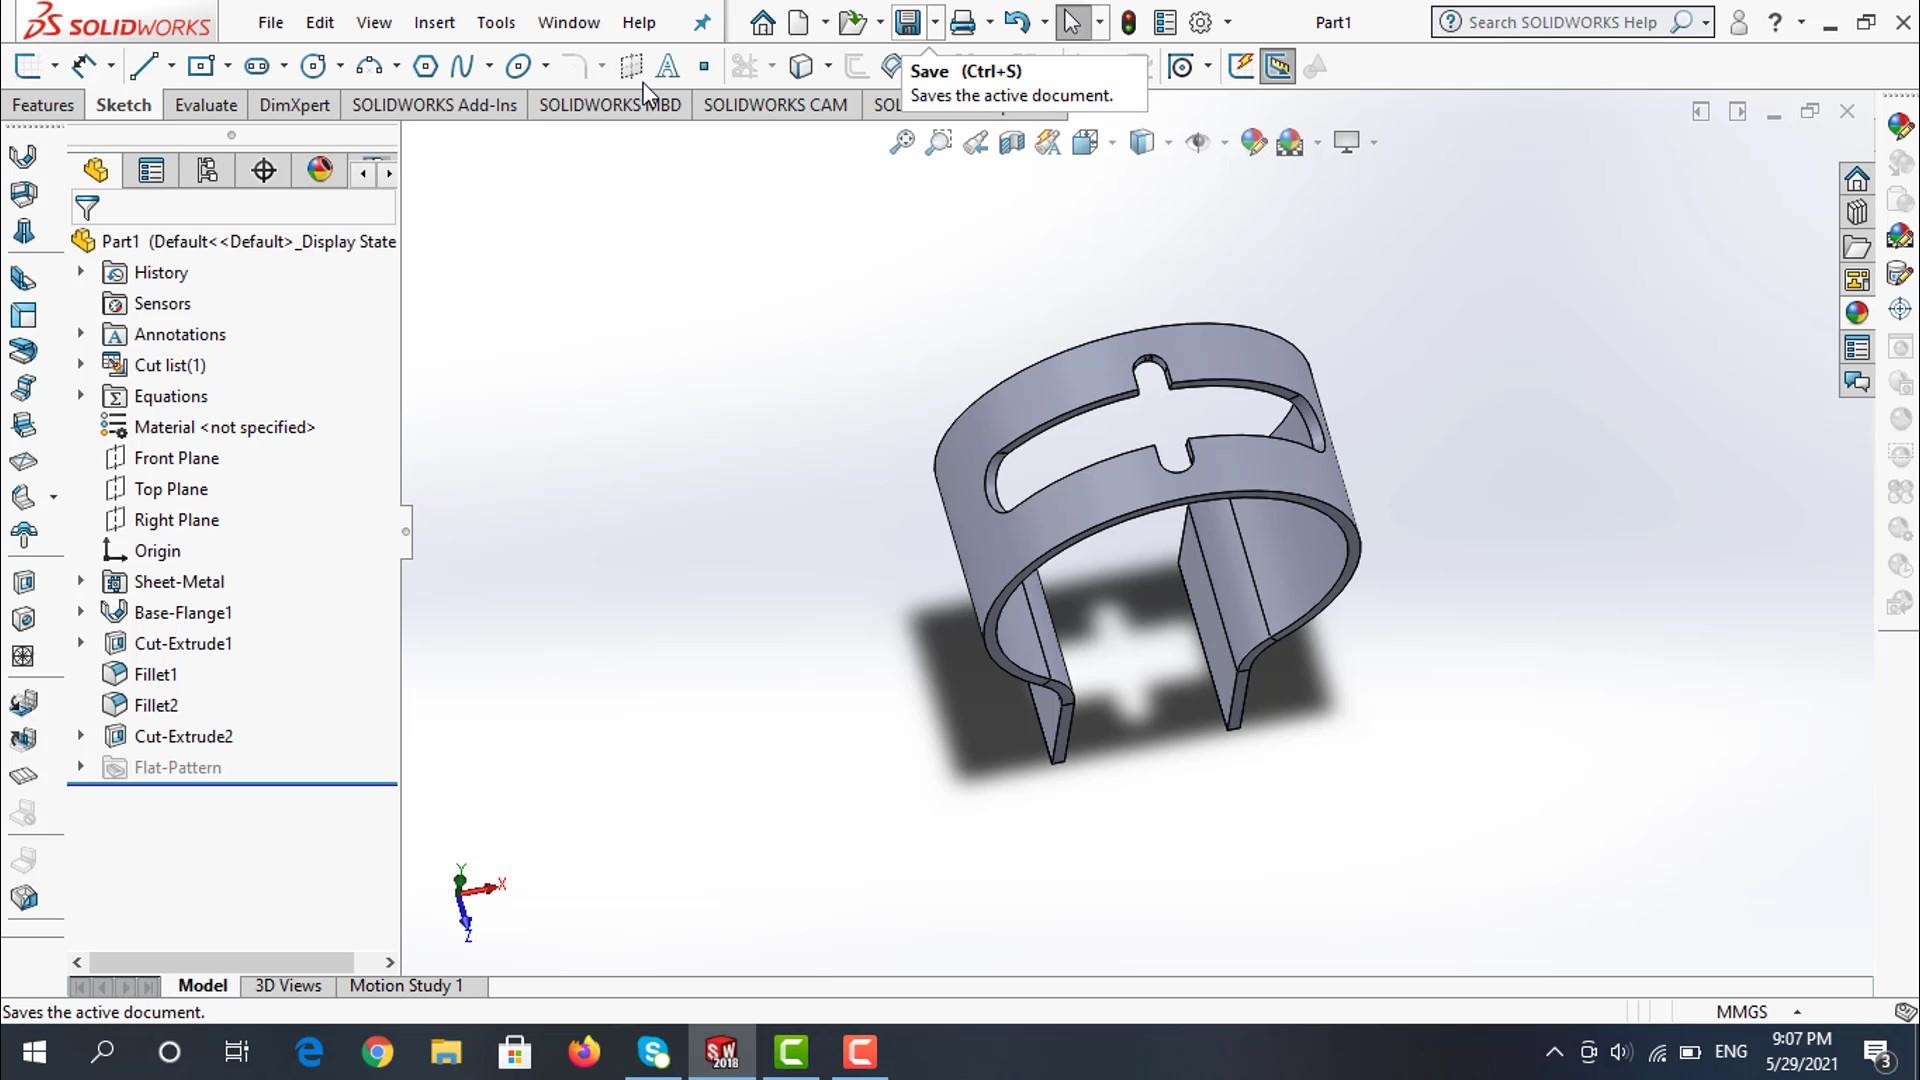Open the SOLIDWORKS Resources home icon

[1857, 179]
